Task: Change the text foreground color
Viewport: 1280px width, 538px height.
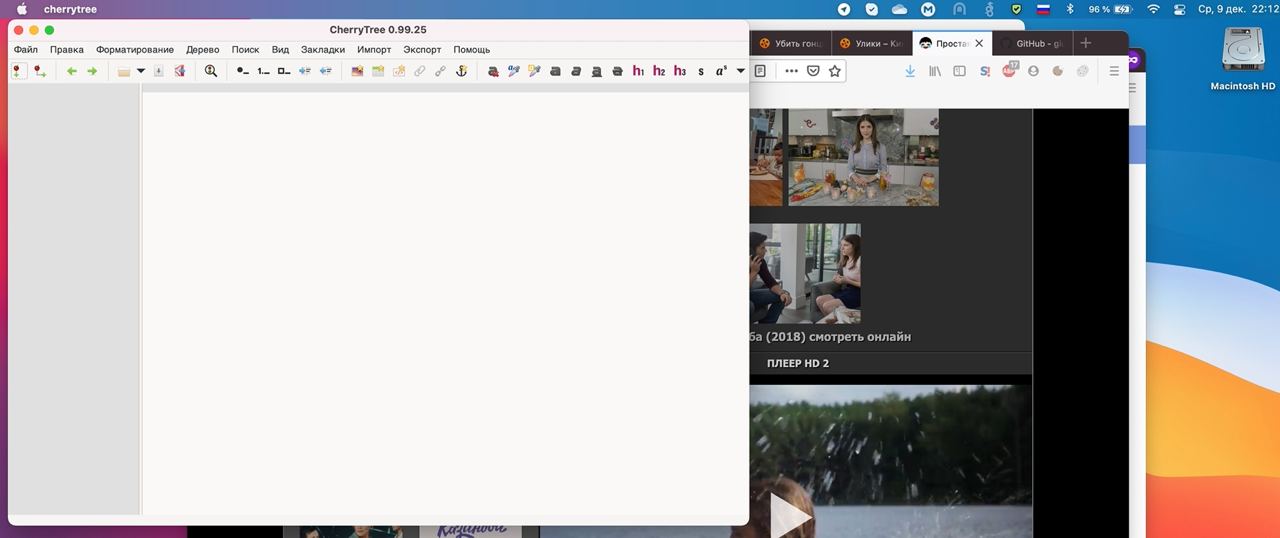Action: click(514, 71)
